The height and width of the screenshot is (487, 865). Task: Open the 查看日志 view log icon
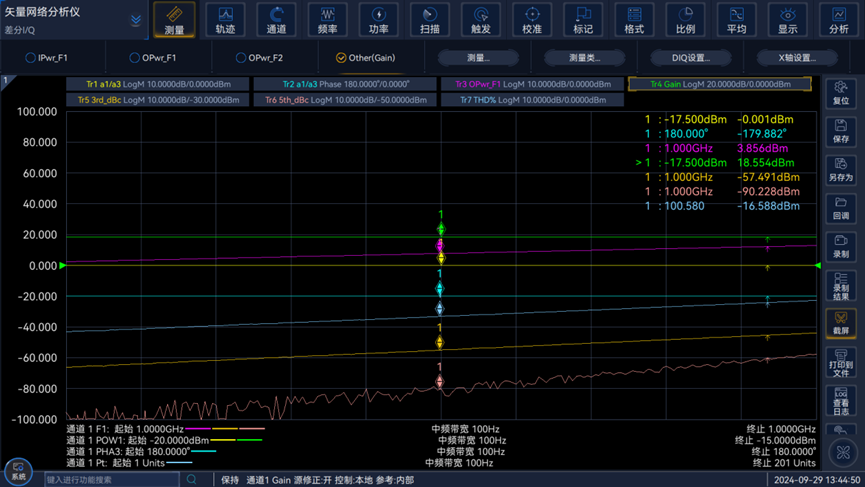point(841,401)
